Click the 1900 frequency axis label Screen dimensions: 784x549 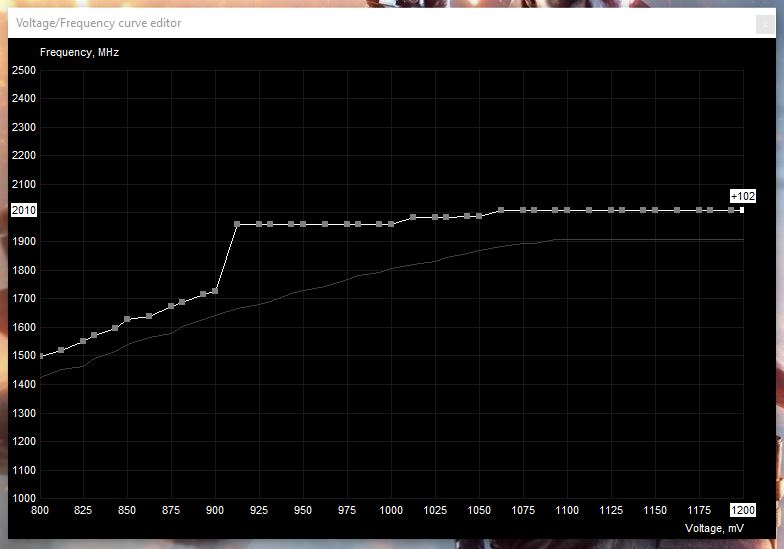tap(24, 242)
